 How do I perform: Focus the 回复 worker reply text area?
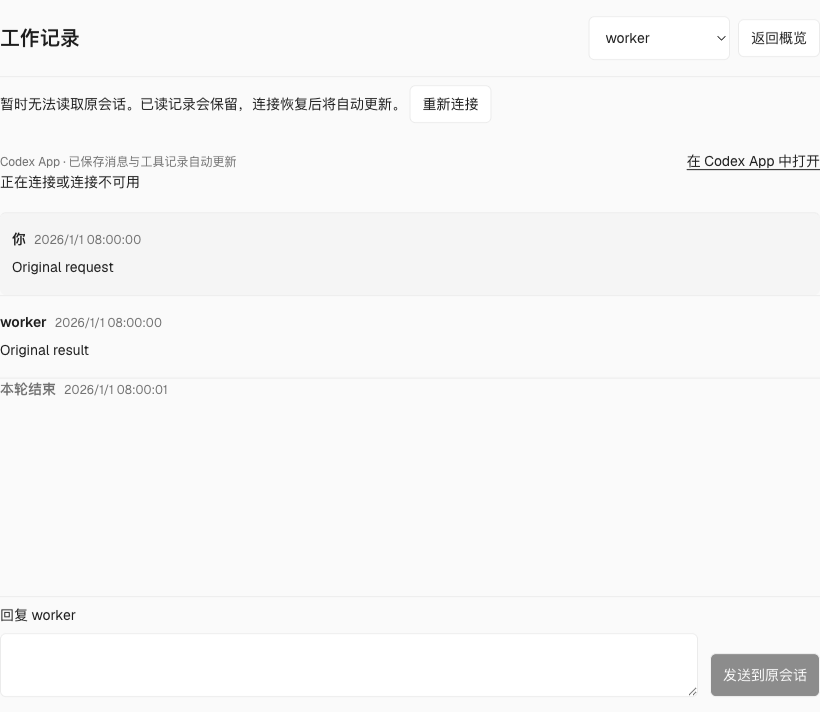(349, 665)
